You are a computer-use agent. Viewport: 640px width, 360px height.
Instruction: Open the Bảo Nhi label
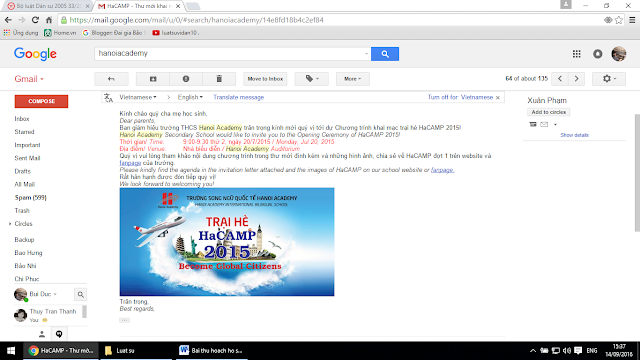[25, 266]
